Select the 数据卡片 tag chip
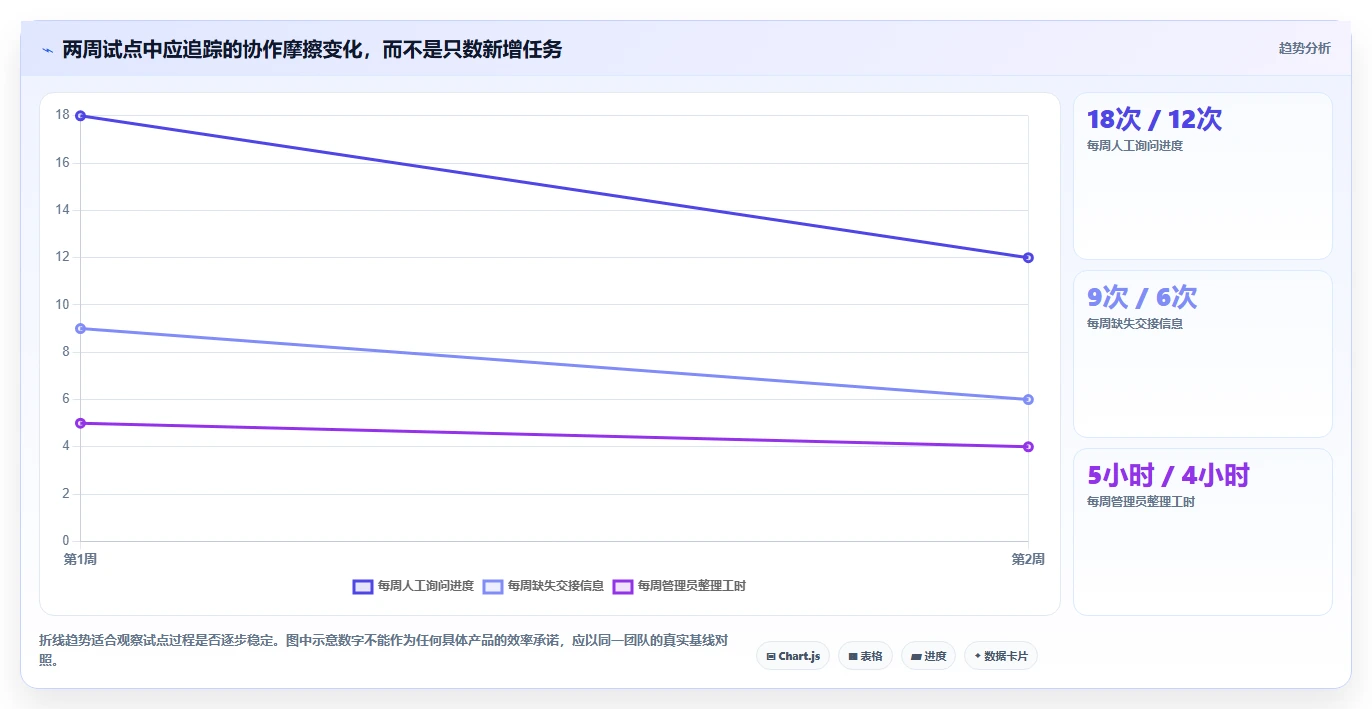Viewport: 1372px width, 709px height. click(1001, 656)
